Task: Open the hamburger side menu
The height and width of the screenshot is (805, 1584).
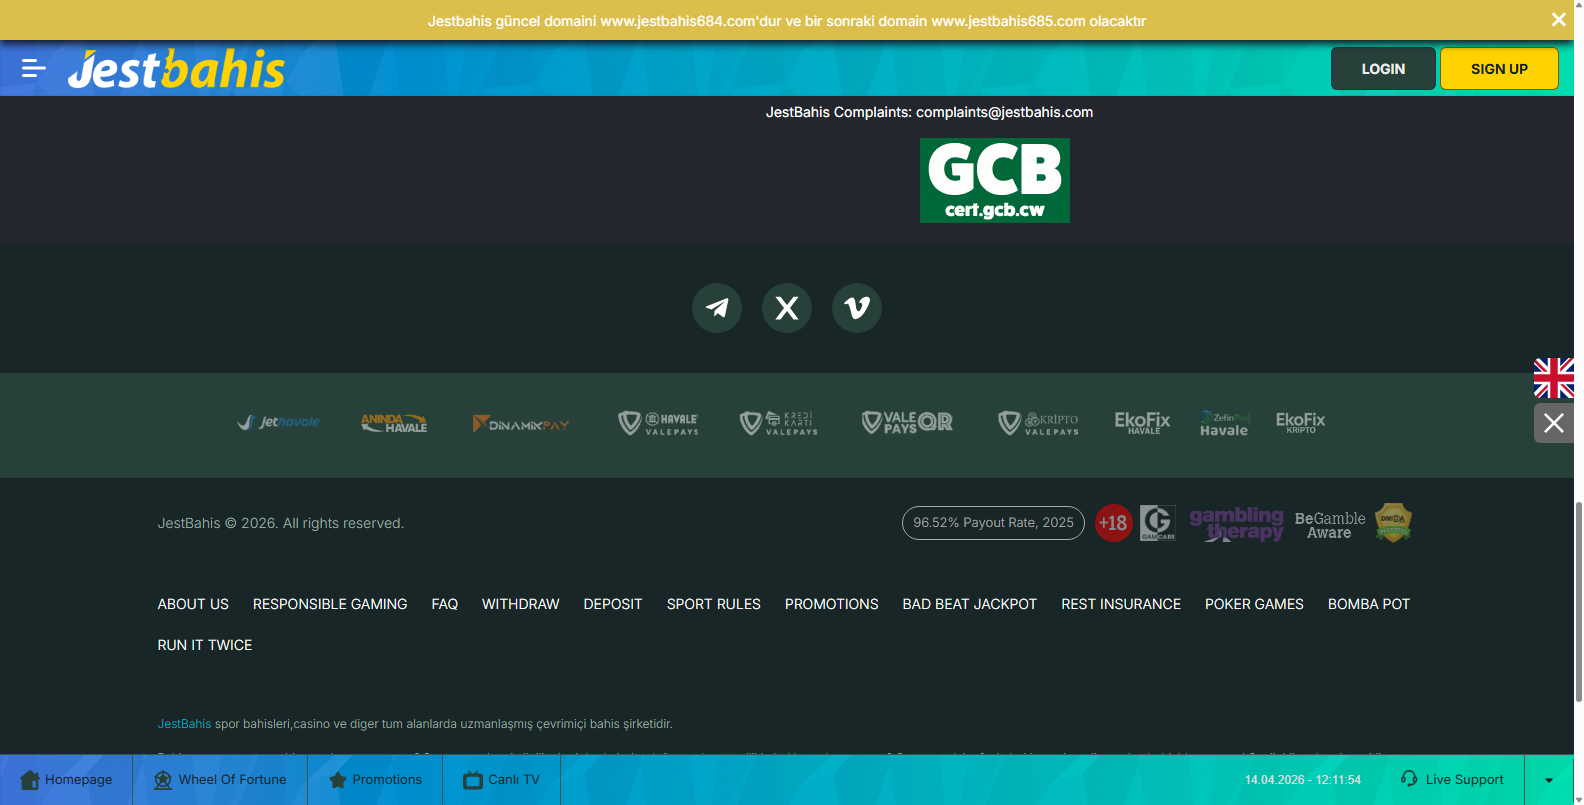Action: 34,68
